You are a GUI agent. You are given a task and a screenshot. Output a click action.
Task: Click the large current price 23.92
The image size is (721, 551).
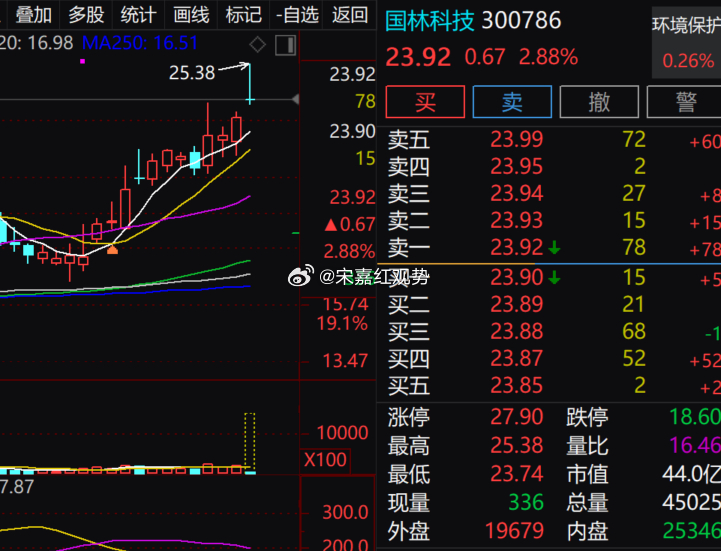click(418, 57)
